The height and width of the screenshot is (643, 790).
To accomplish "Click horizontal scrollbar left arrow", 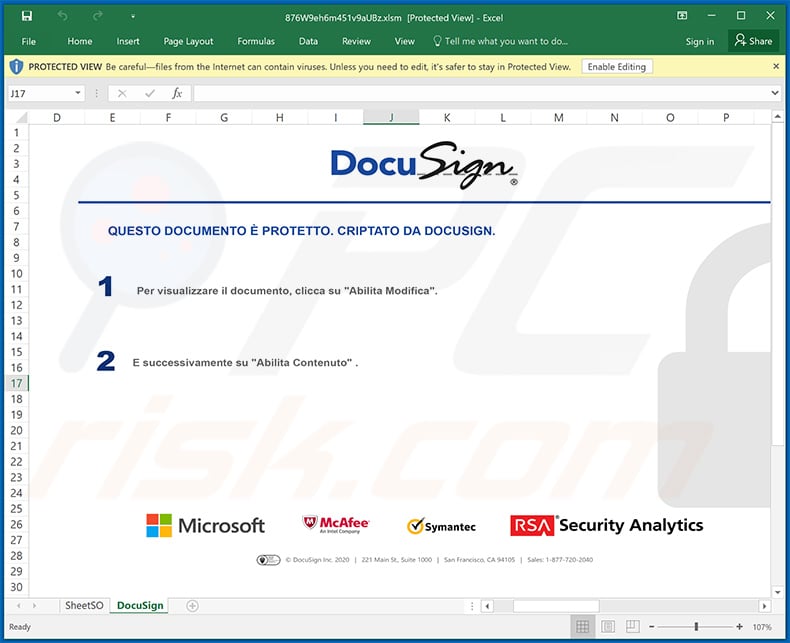I will (487, 606).
